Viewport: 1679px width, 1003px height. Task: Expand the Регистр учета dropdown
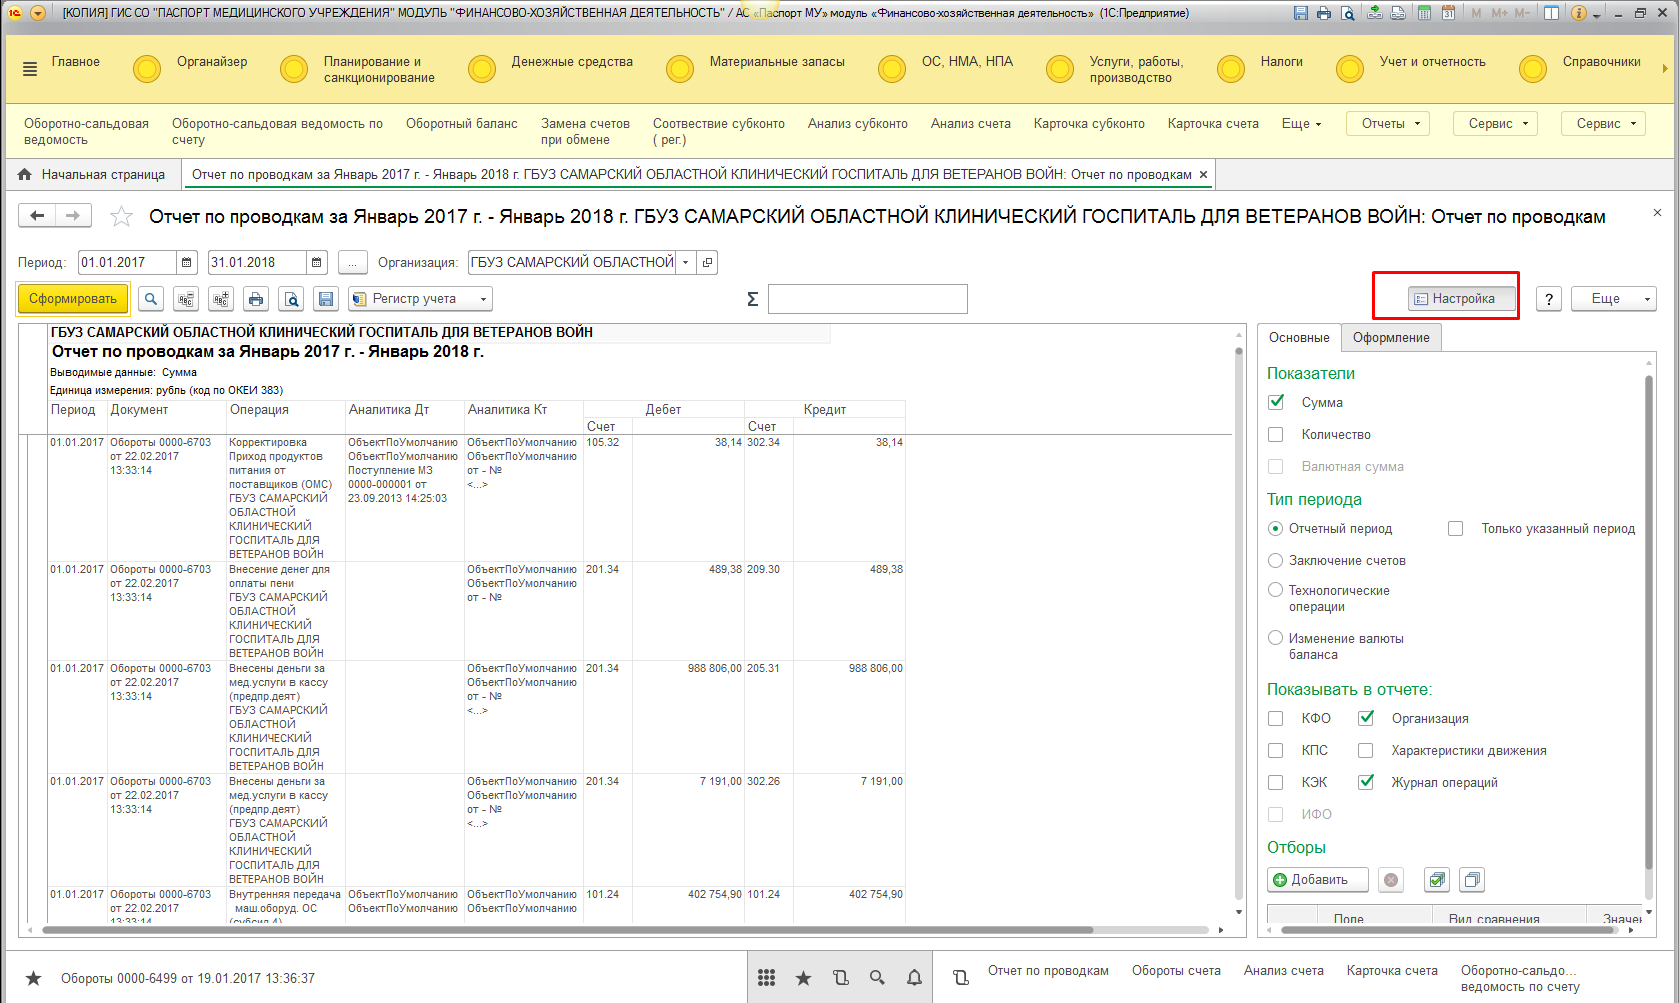click(x=420, y=298)
